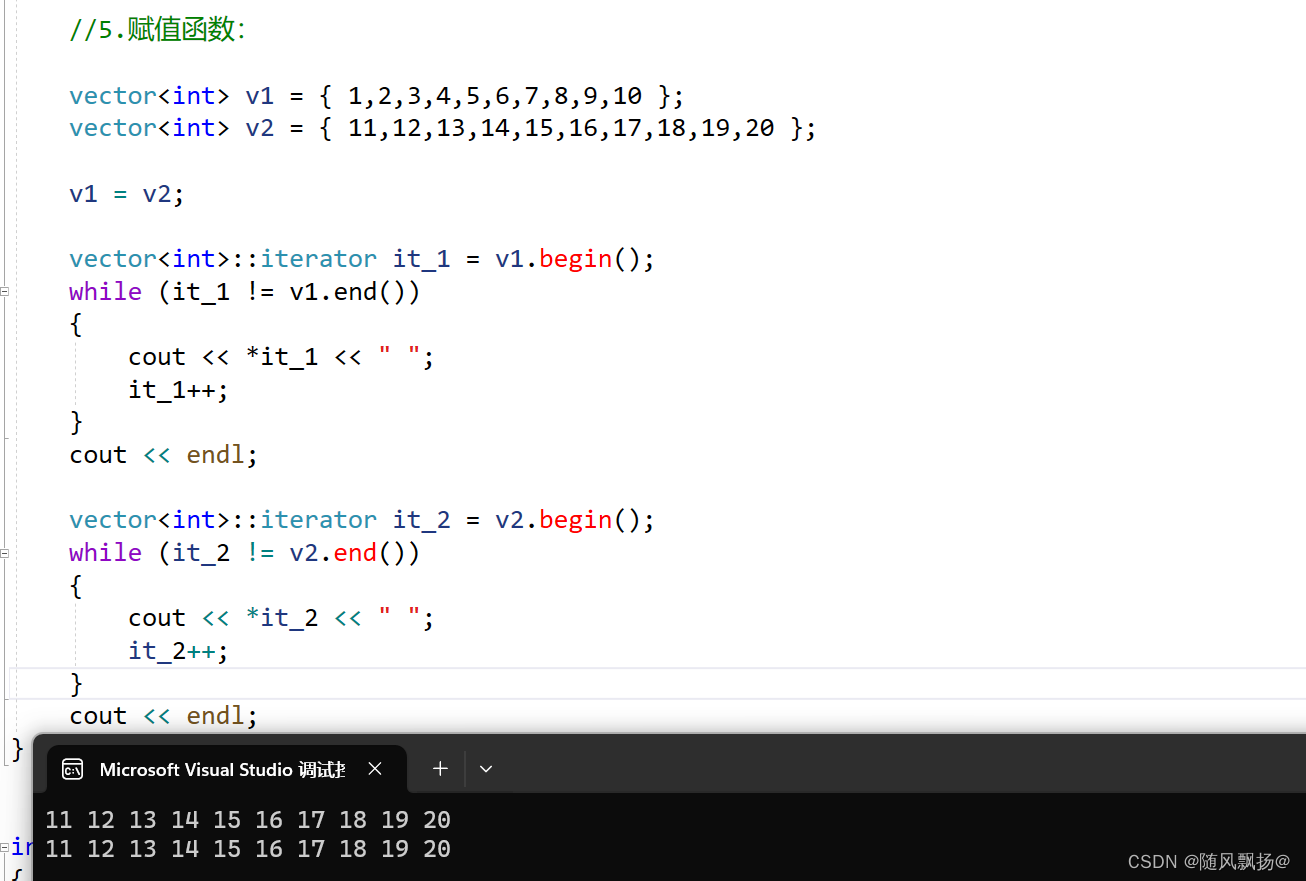Viewport: 1306px width, 881px height.
Task: Click the line cout << *it_1 << " ";
Action: [x=282, y=357]
